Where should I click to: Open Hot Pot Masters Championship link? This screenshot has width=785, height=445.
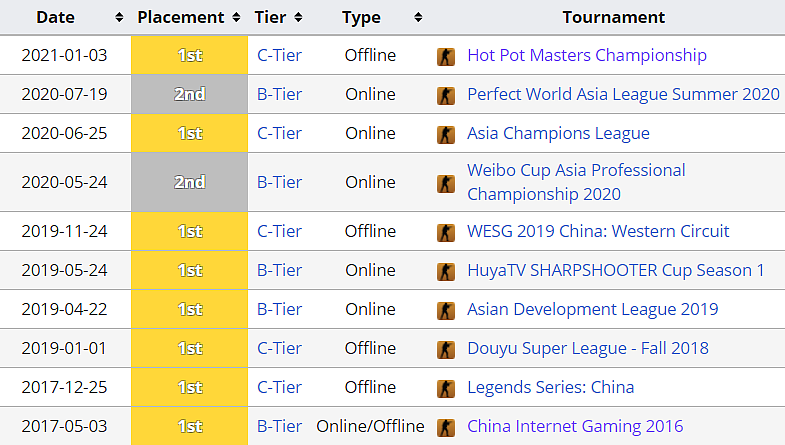587,55
